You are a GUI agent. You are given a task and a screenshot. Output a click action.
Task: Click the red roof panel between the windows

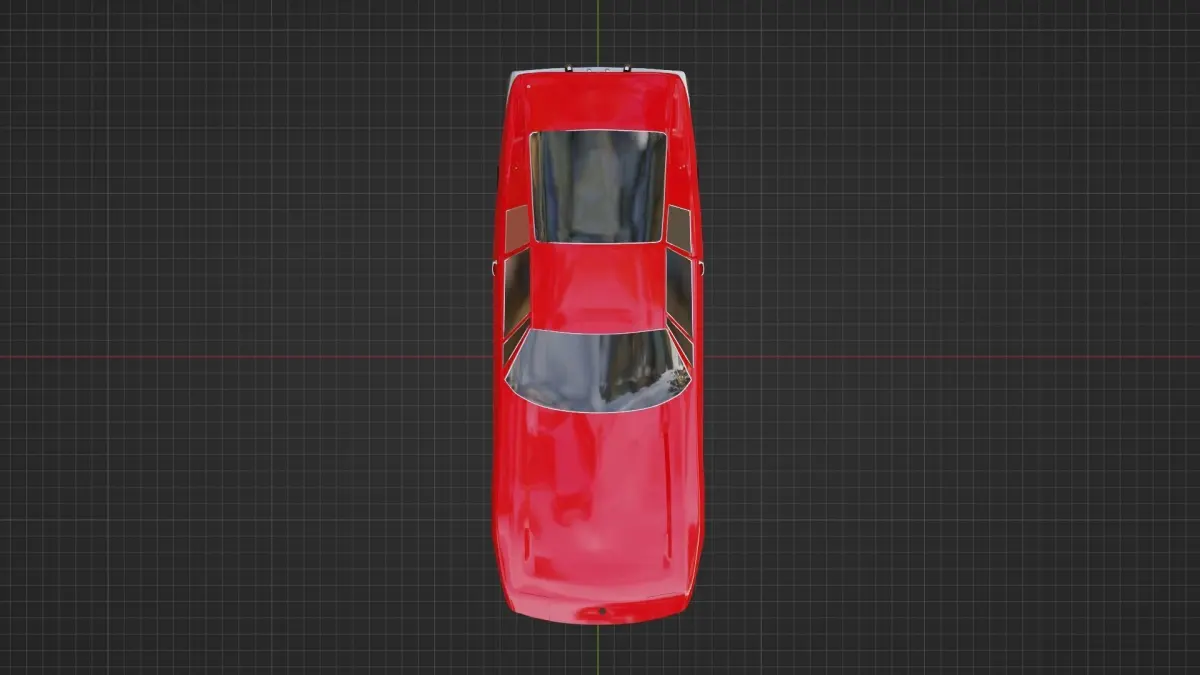point(598,287)
